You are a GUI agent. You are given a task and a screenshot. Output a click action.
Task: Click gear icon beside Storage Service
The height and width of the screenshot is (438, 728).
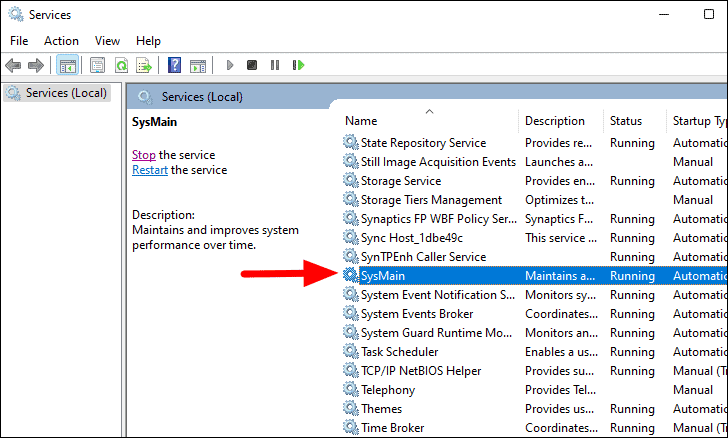351,180
